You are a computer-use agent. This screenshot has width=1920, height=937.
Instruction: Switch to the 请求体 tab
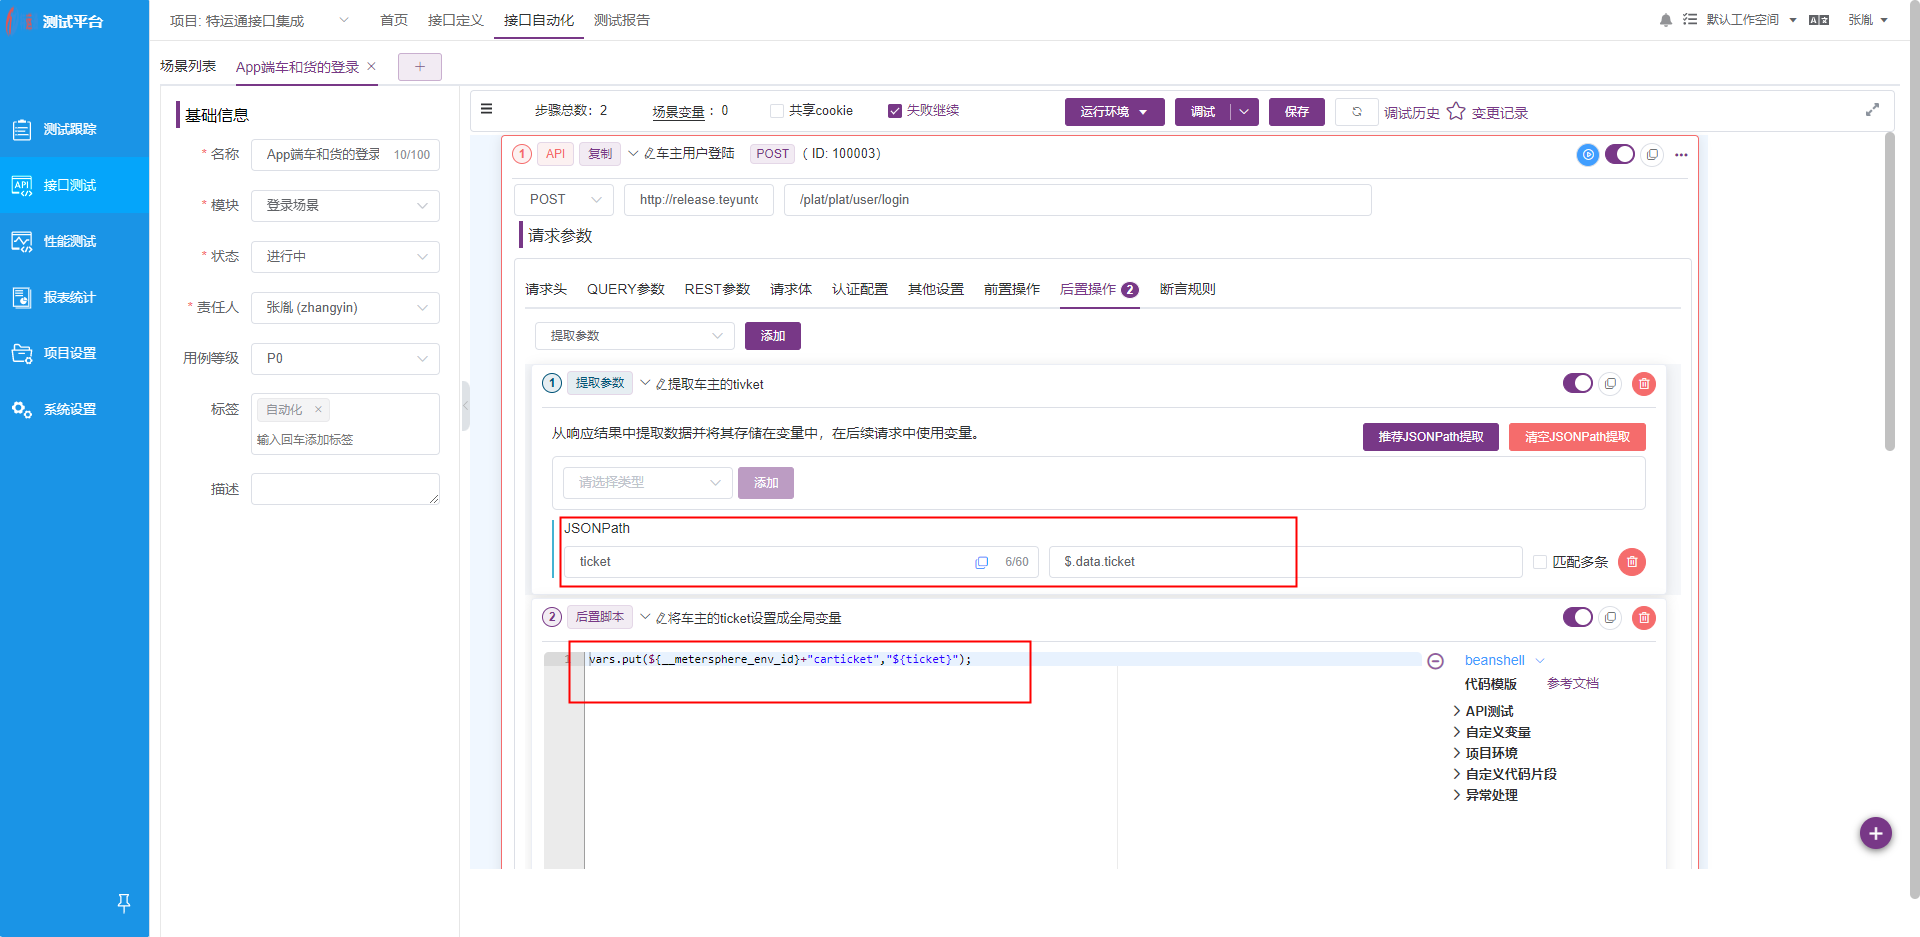(791, 289)
